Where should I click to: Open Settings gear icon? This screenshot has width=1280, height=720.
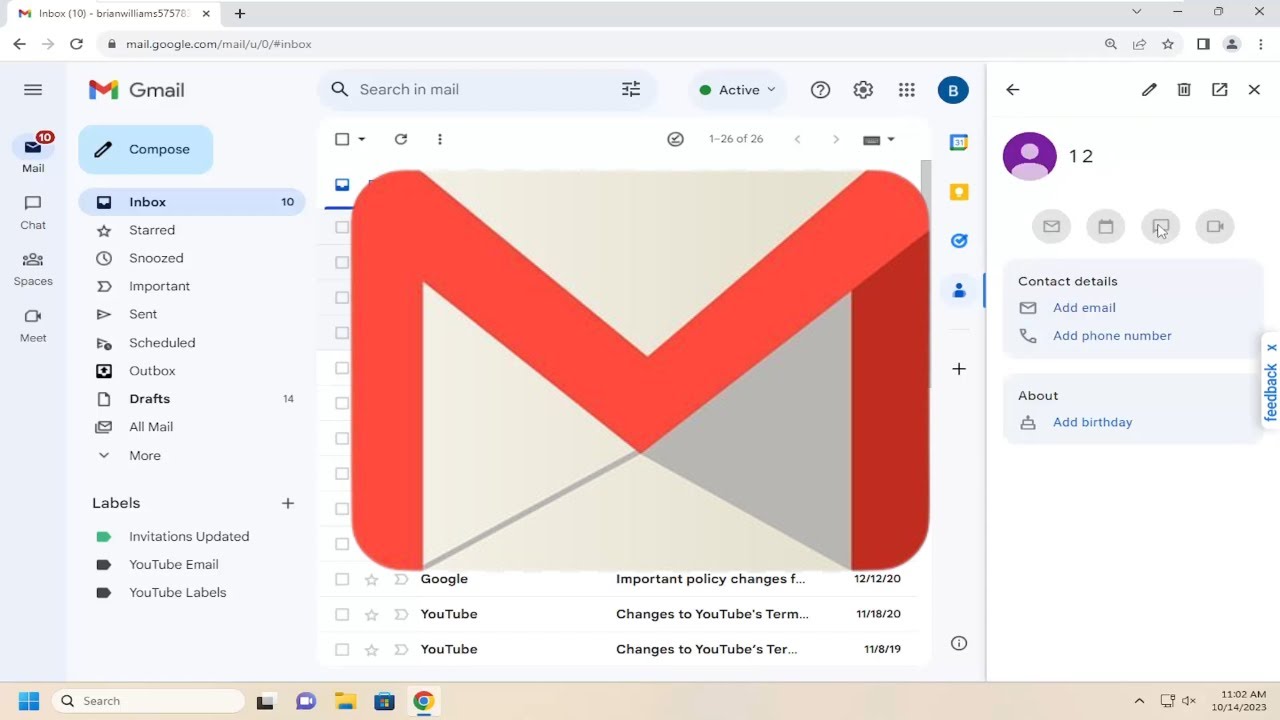[x=863, y=90]
